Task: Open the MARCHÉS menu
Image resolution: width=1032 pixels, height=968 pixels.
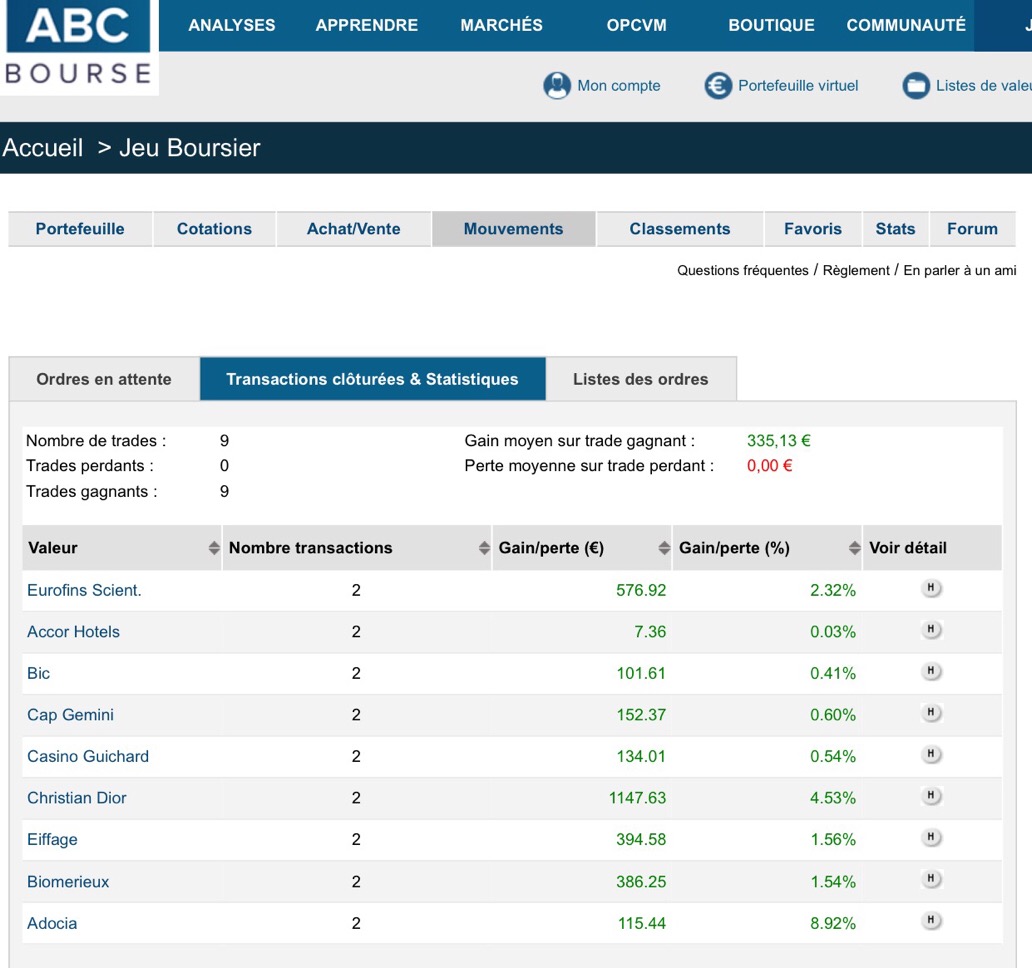Action: [x=502, y=25]
